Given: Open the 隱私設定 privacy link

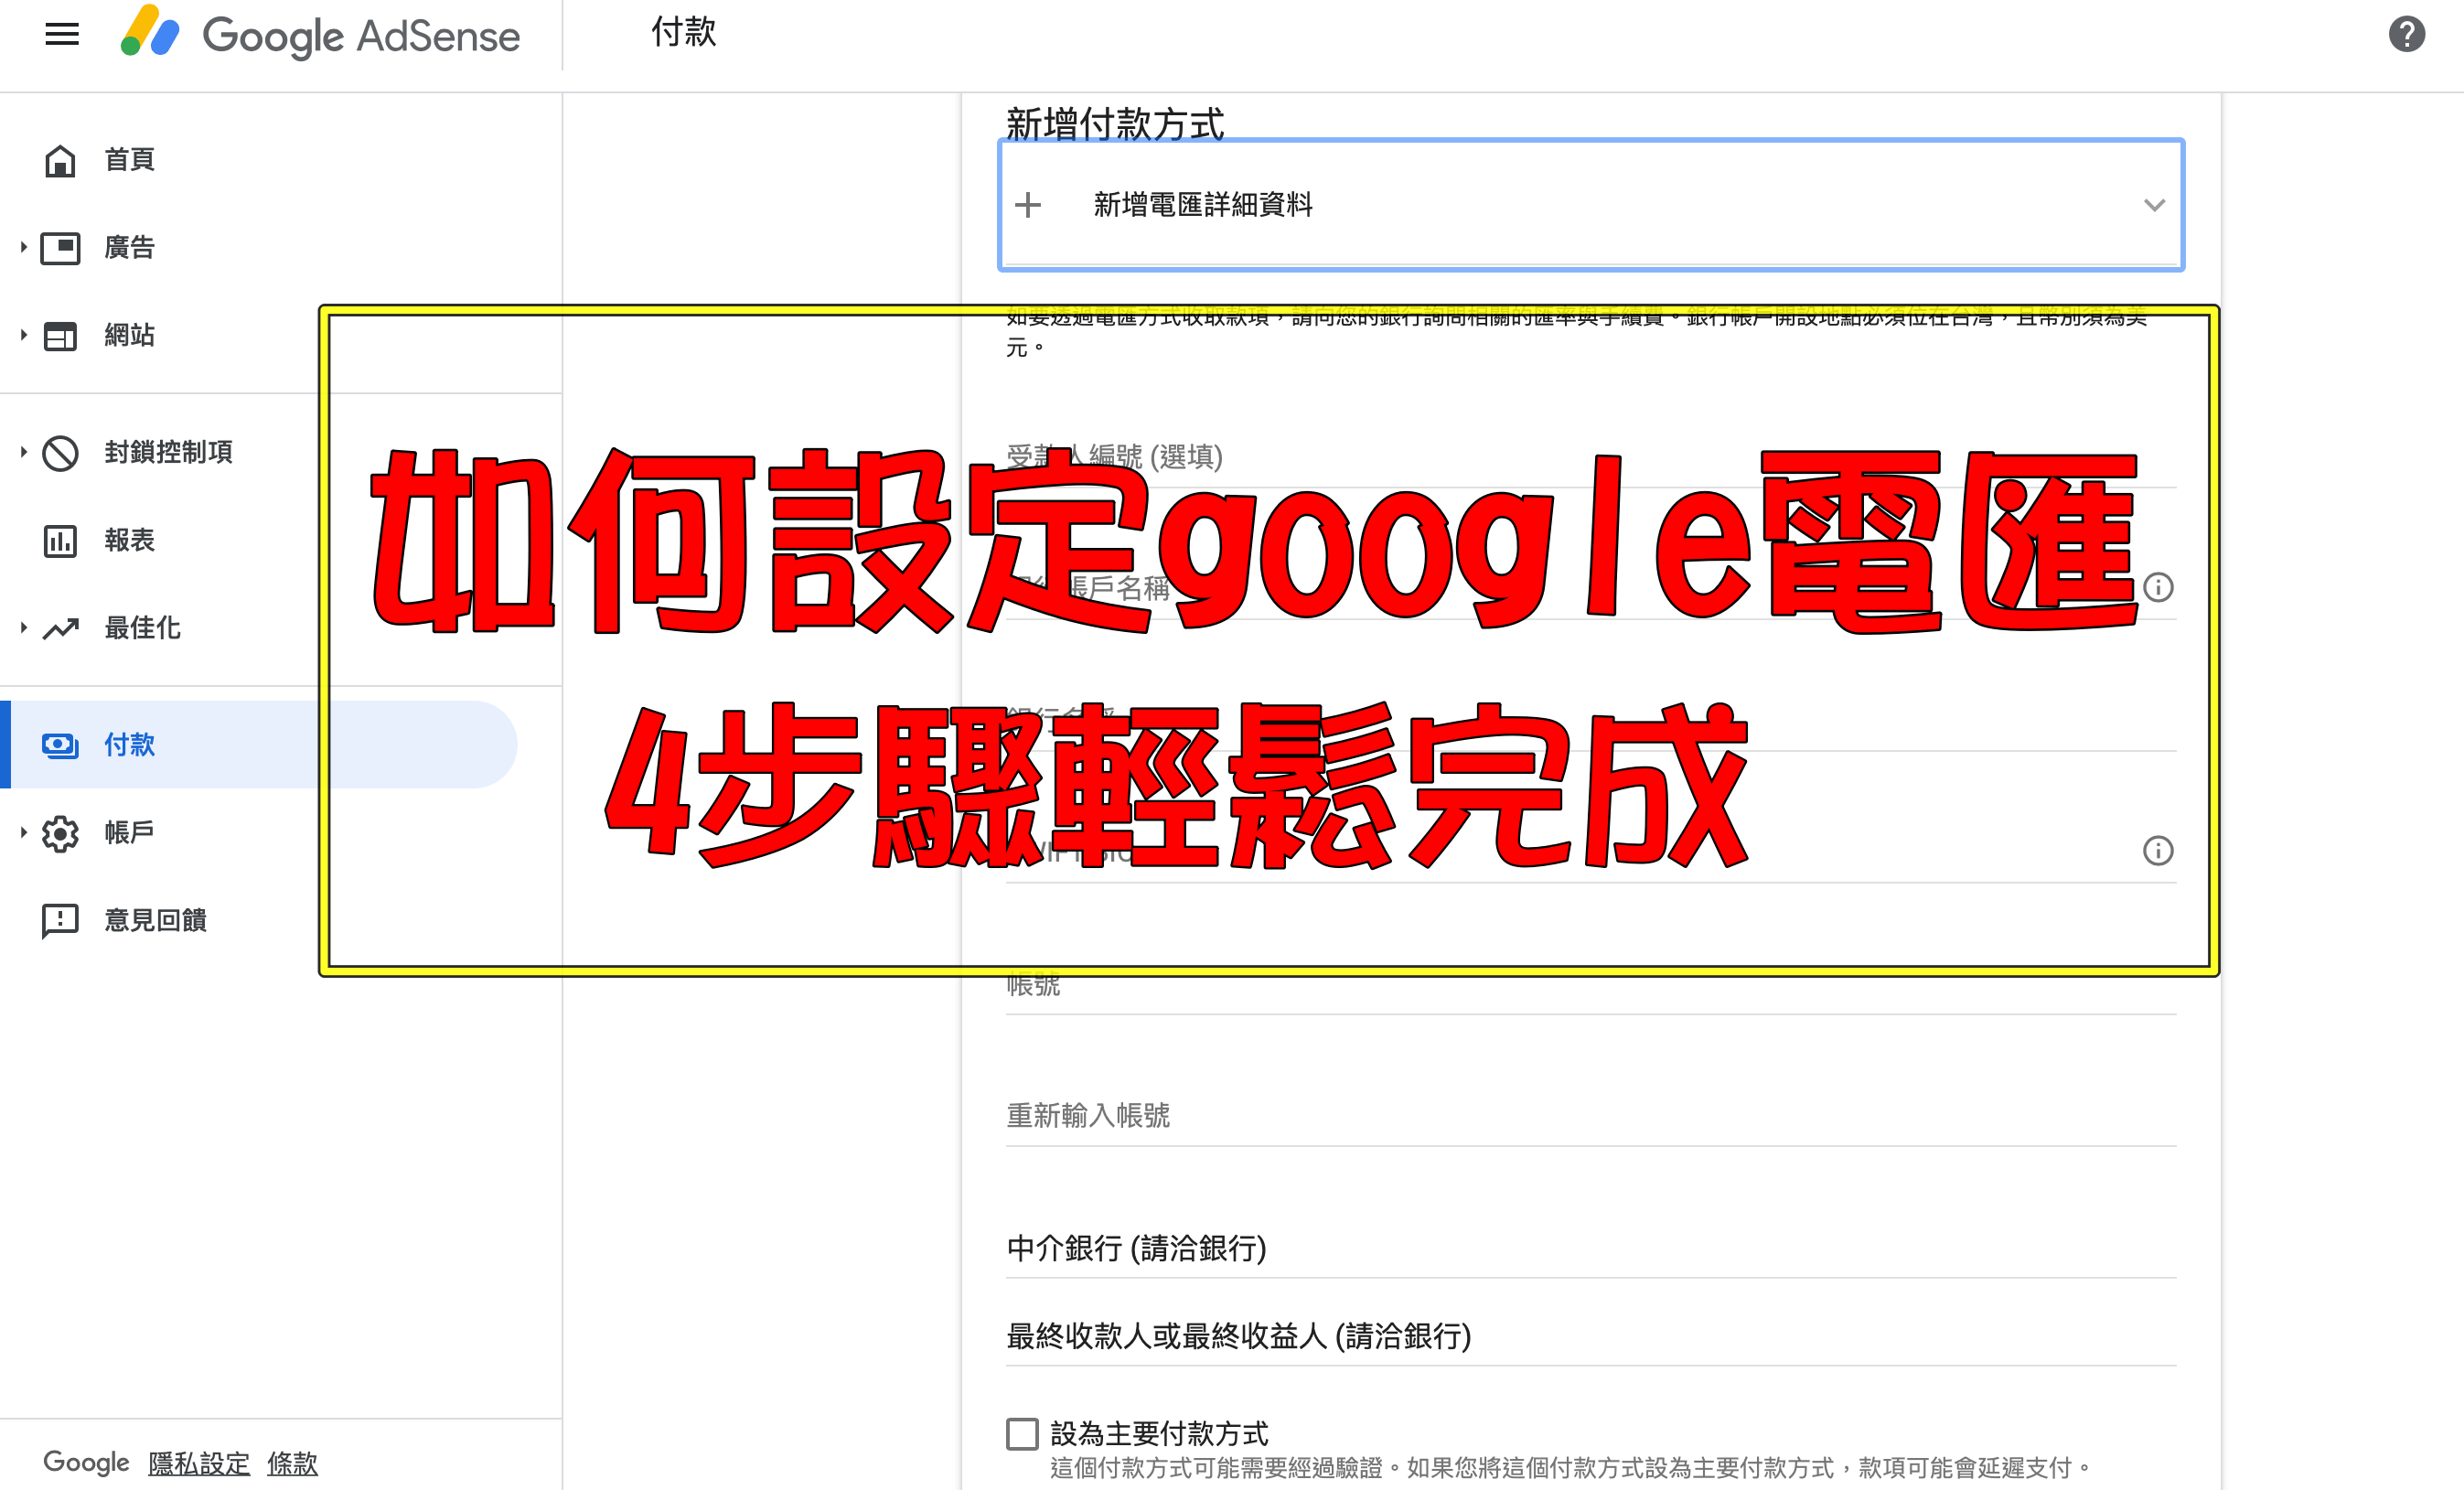Looking at the screenshot, I should tap(199, 1462).
